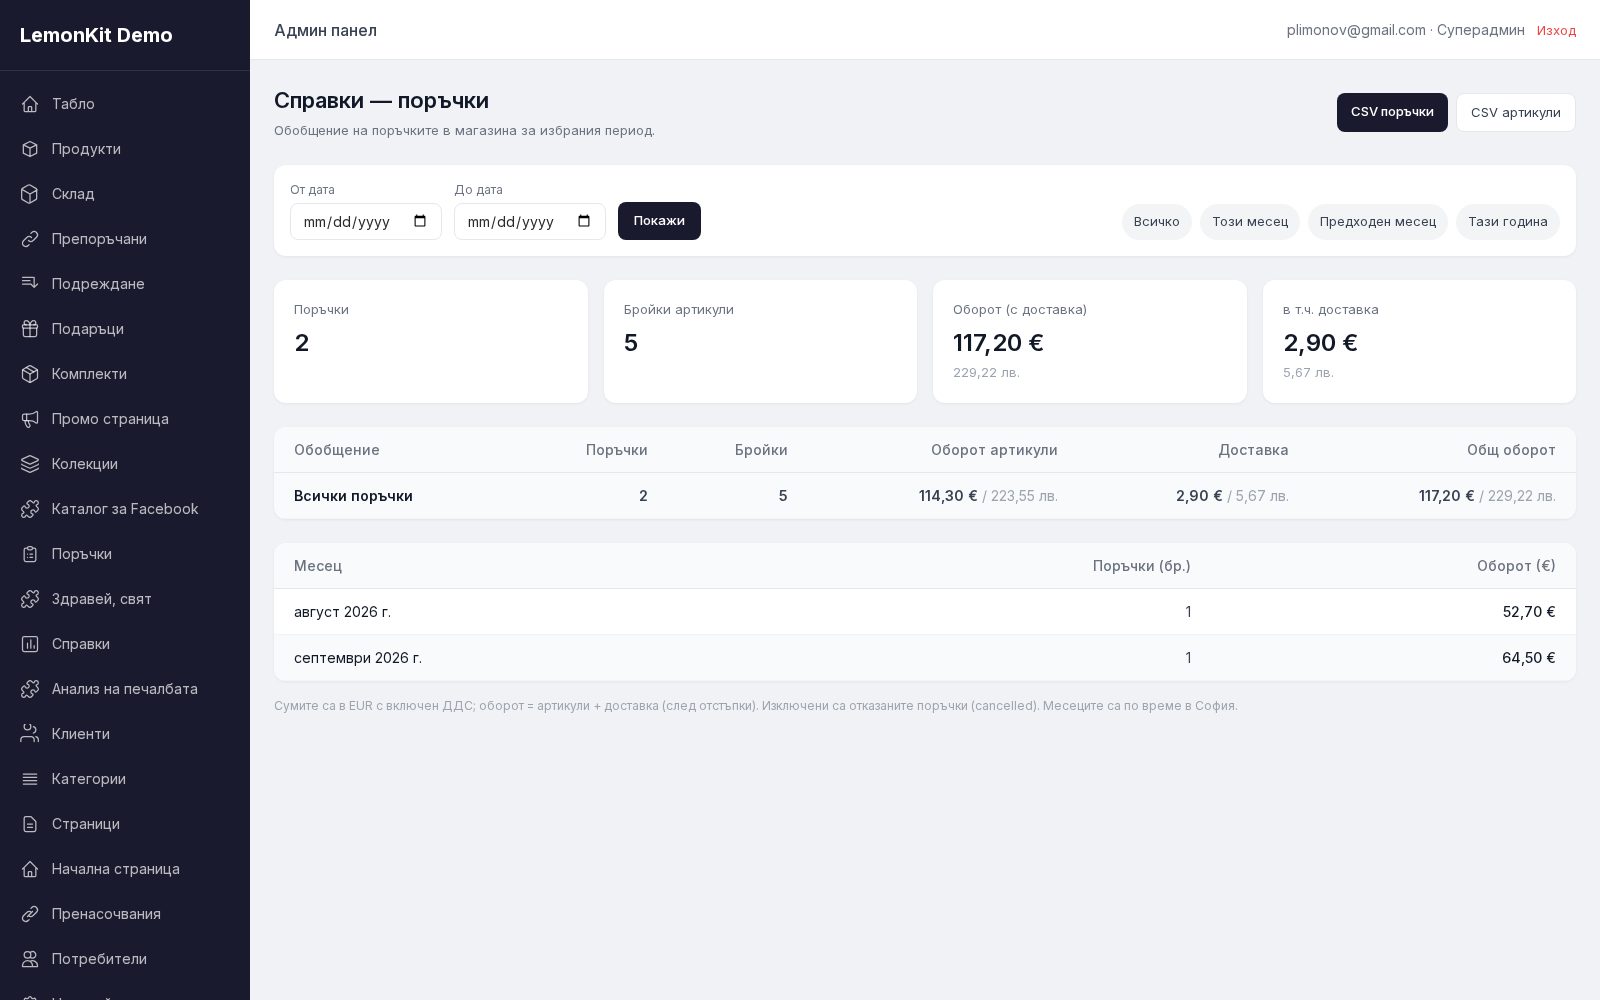This screenshot has width=1600, height=1000.
Task: Click the Клиенти users icon
Action: click(30, 734)
